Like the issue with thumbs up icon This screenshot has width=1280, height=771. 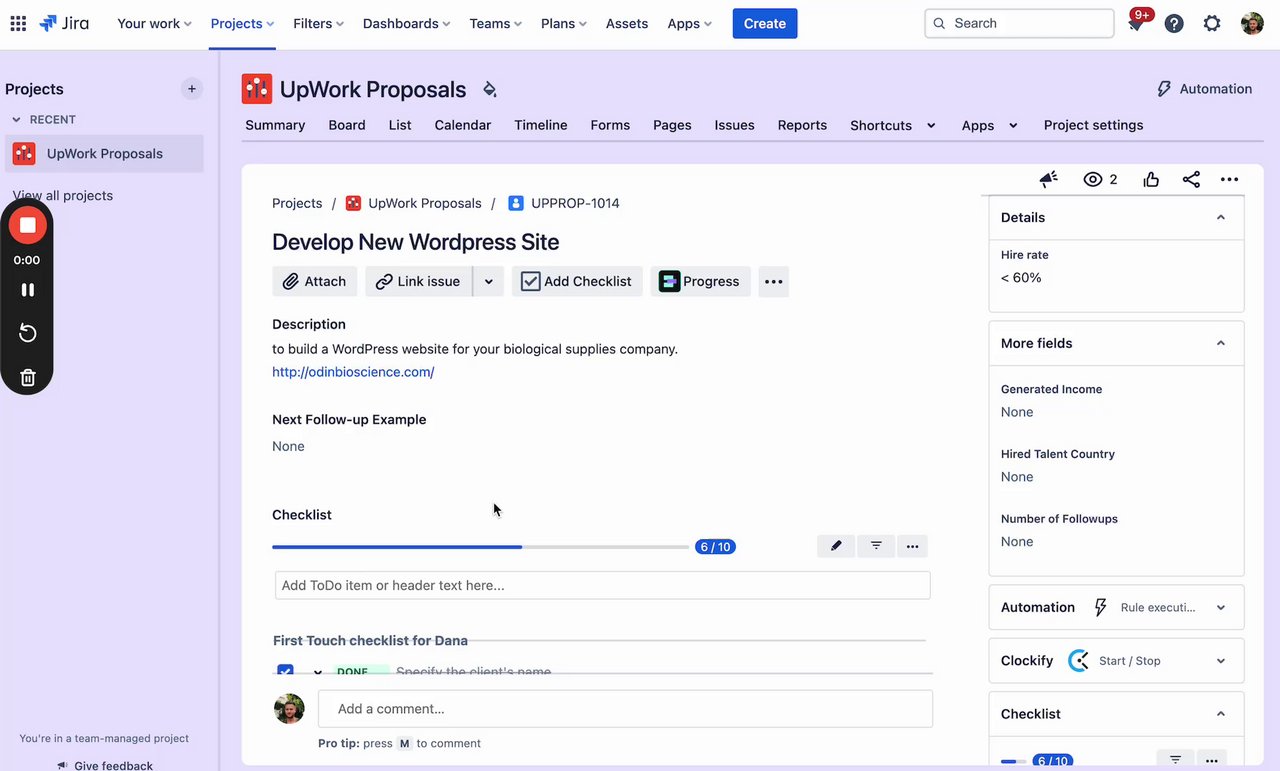click(1151, 180)
